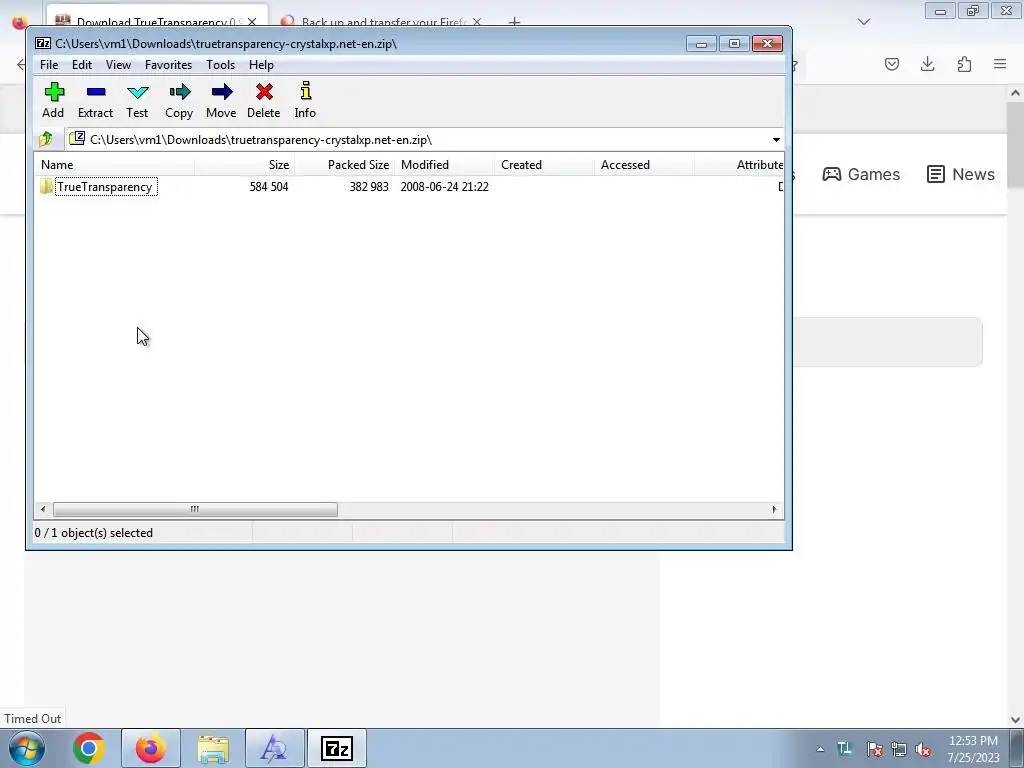This screenshot has height=768, width=1024.
Task: Open the Help menu
Action: click(261, 65)
